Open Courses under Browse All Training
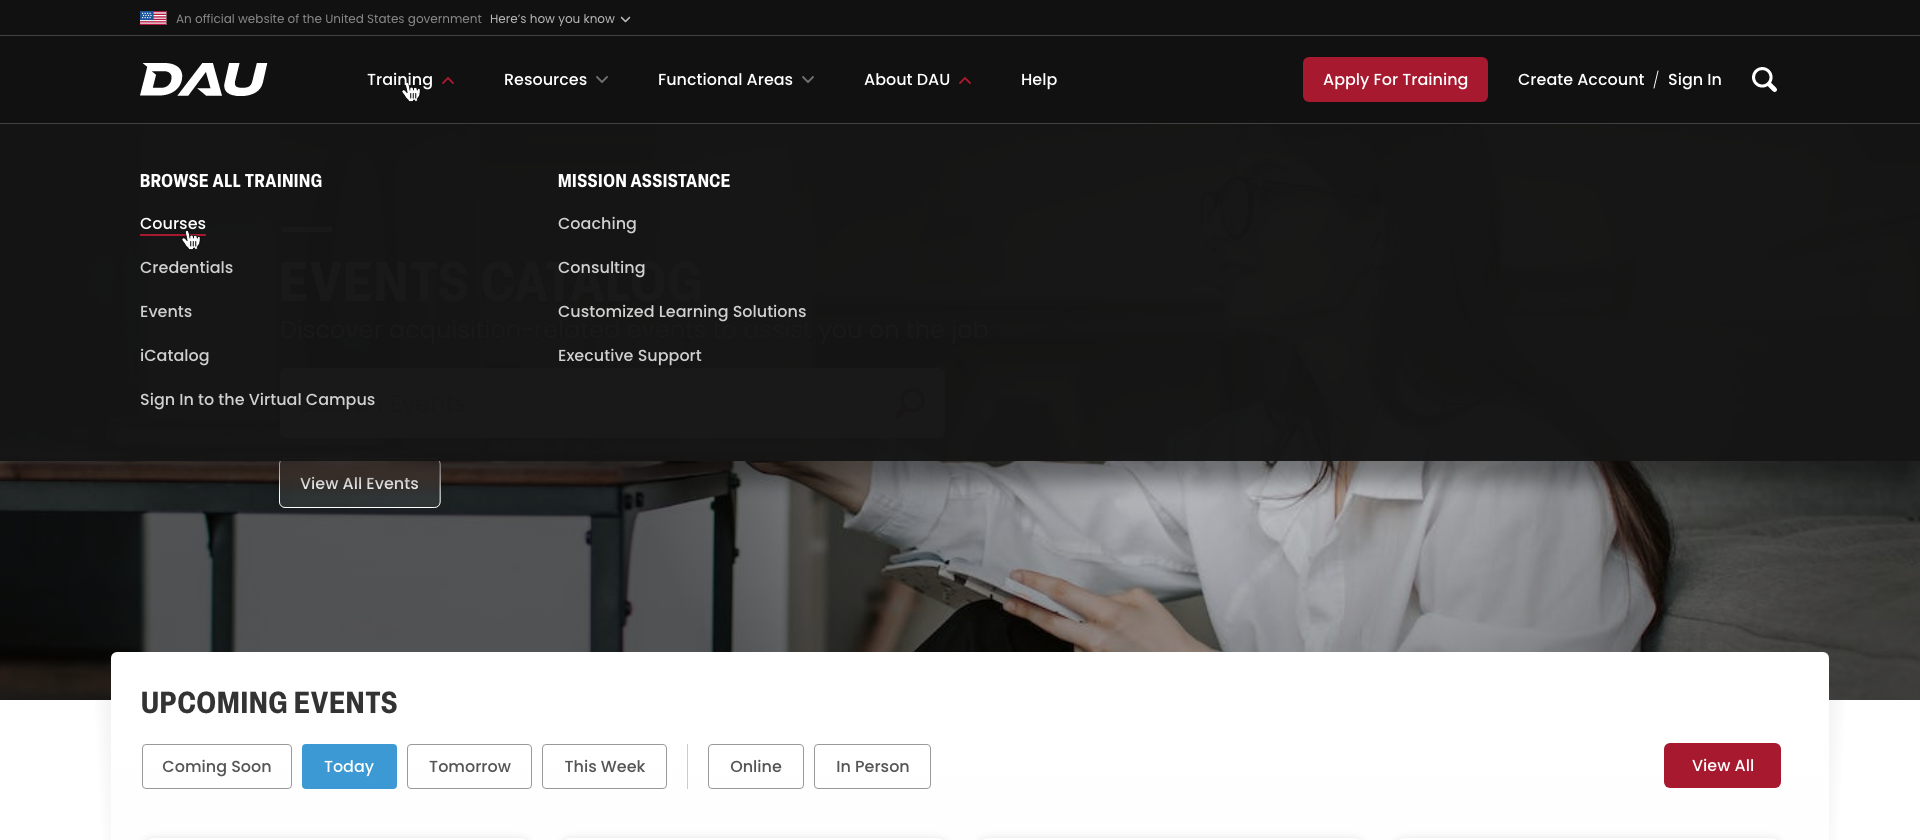 [x=173, y=223]
